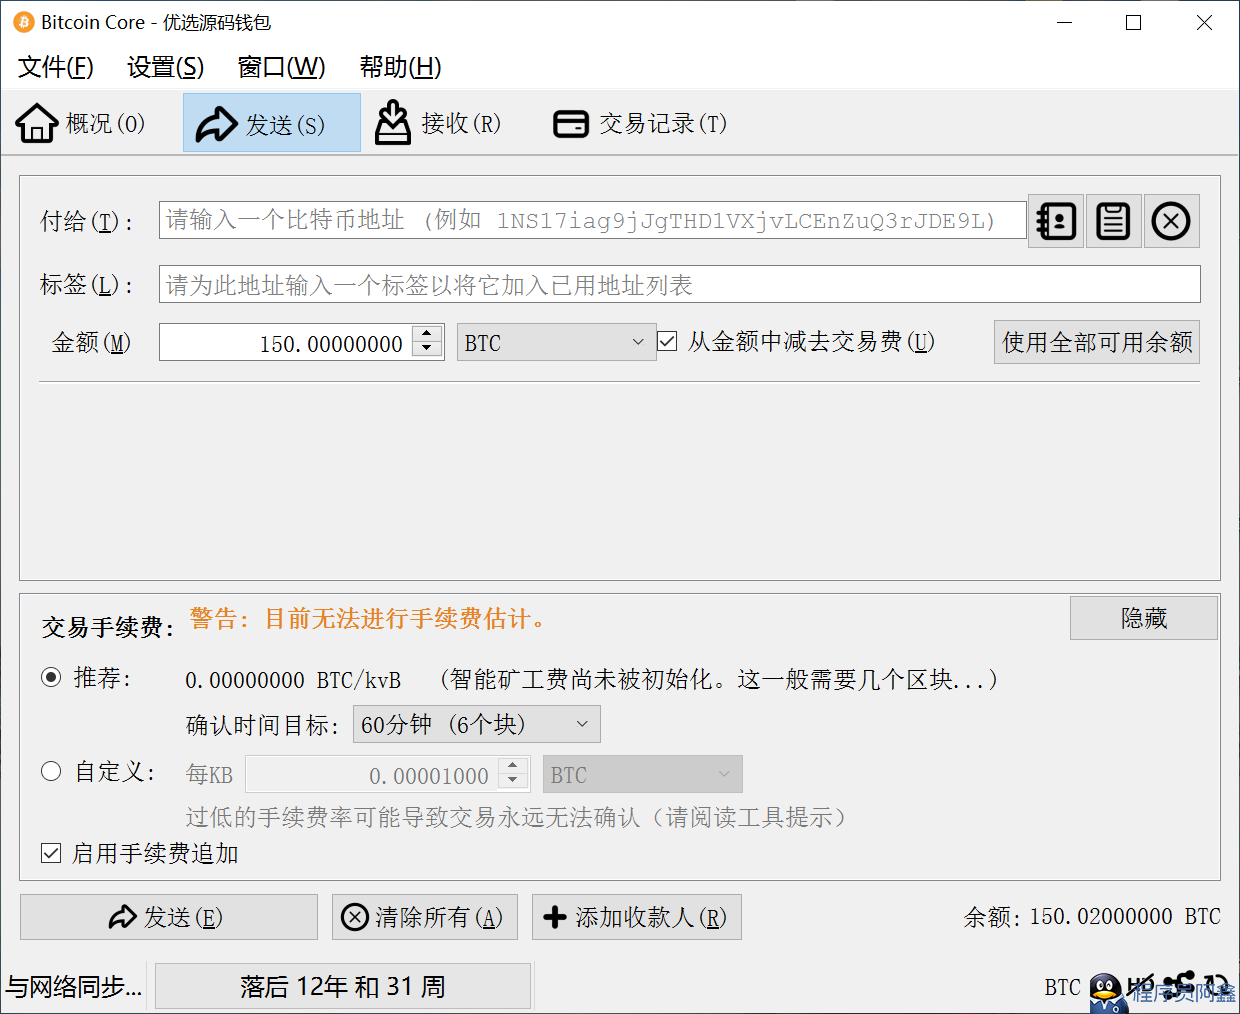
Task: Click the 与网络同步... status text
Action: [x=74, y=987]
